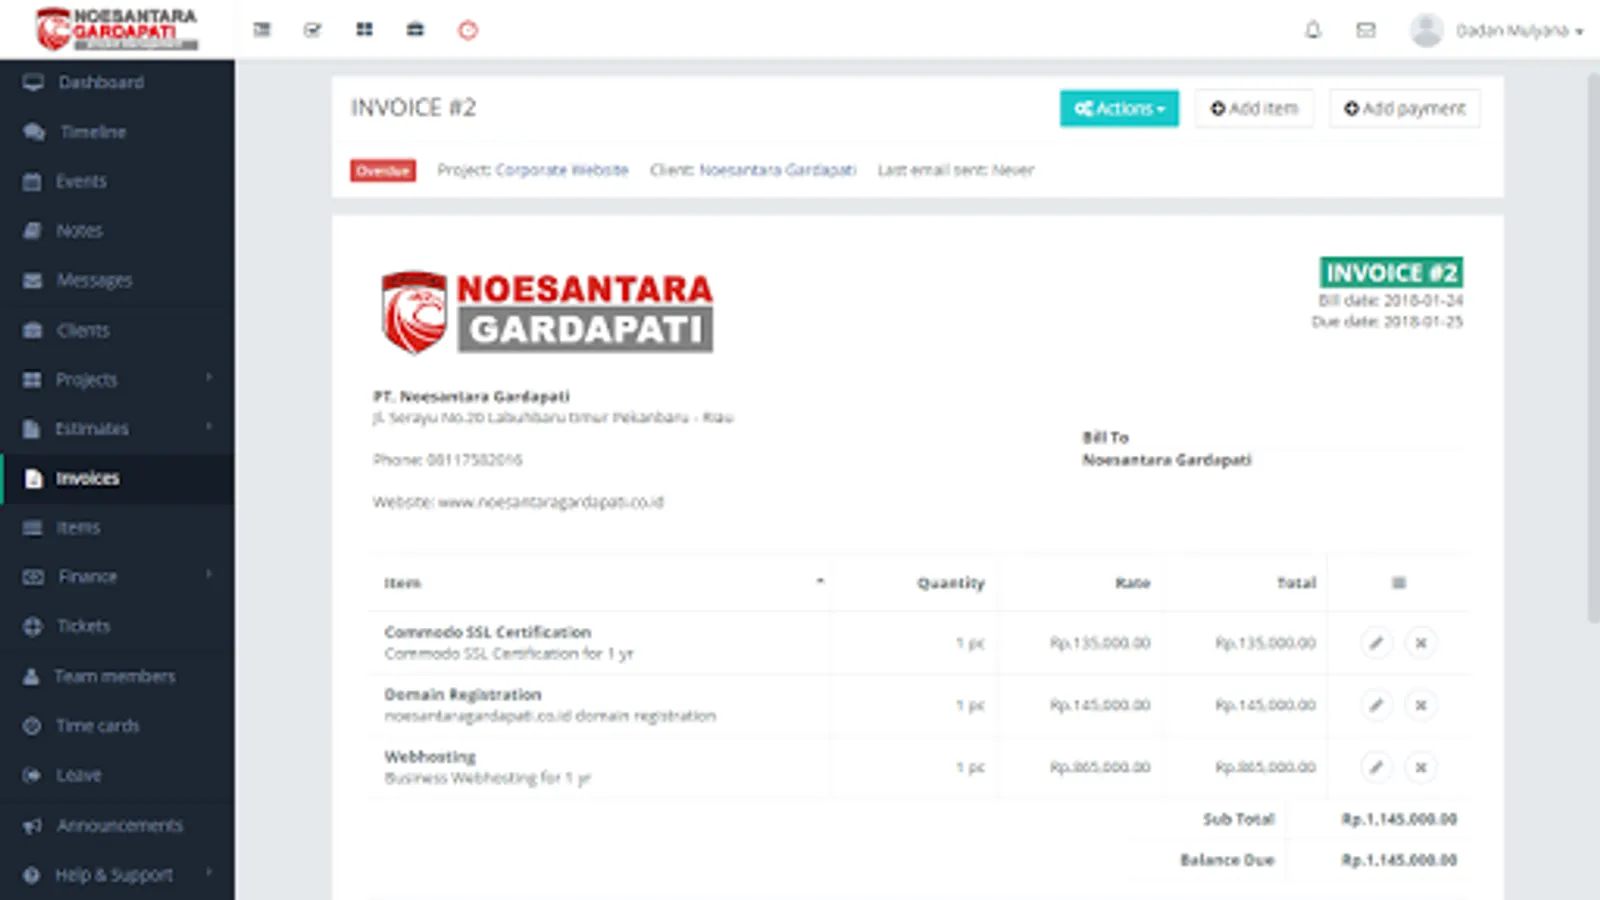
Task: Click the Tickets lifebuoy icon in sidebar
Action: 32,626
